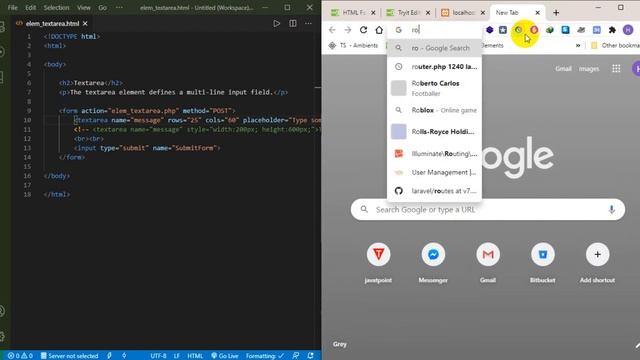640x360 pixels.
Task: Start Go Live server
Action: coord(225,356)
